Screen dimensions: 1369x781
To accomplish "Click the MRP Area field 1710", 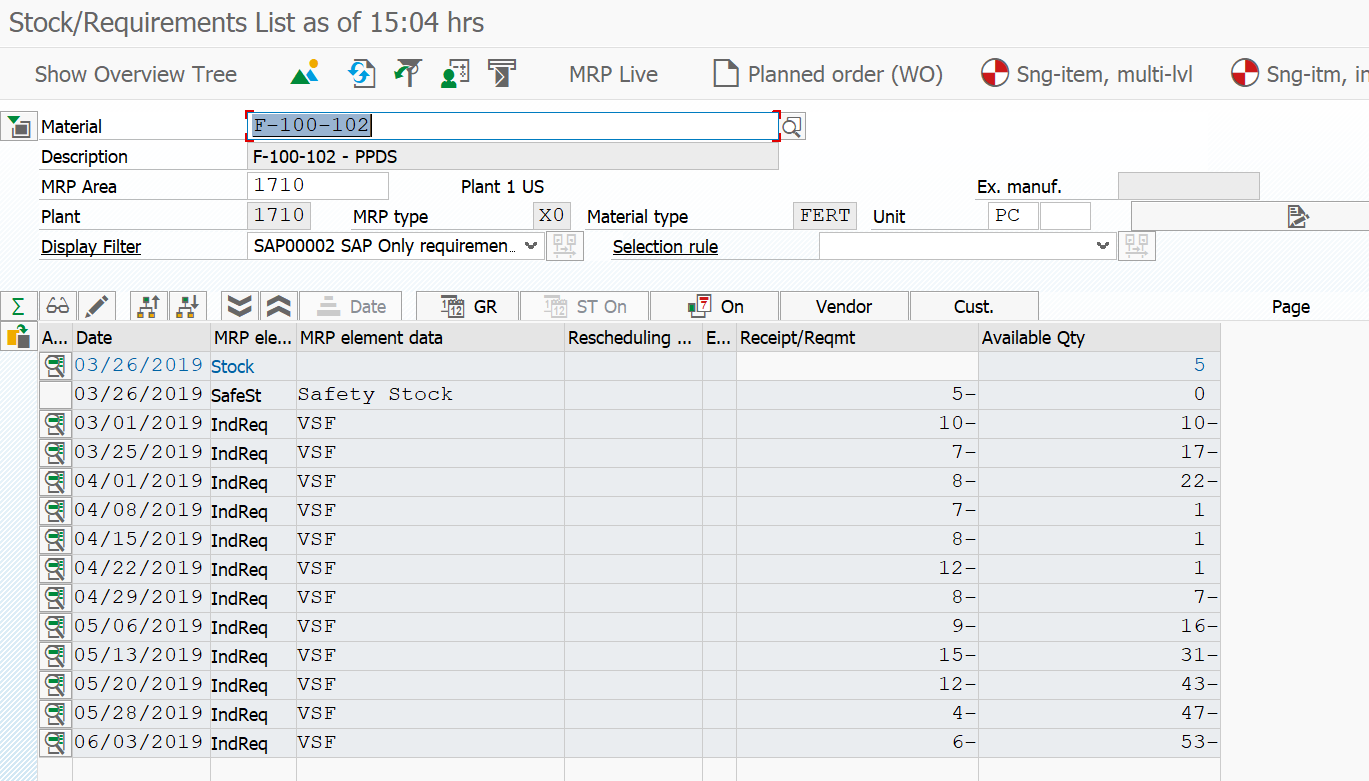I will pyautogui.click(x=317, y=186).
